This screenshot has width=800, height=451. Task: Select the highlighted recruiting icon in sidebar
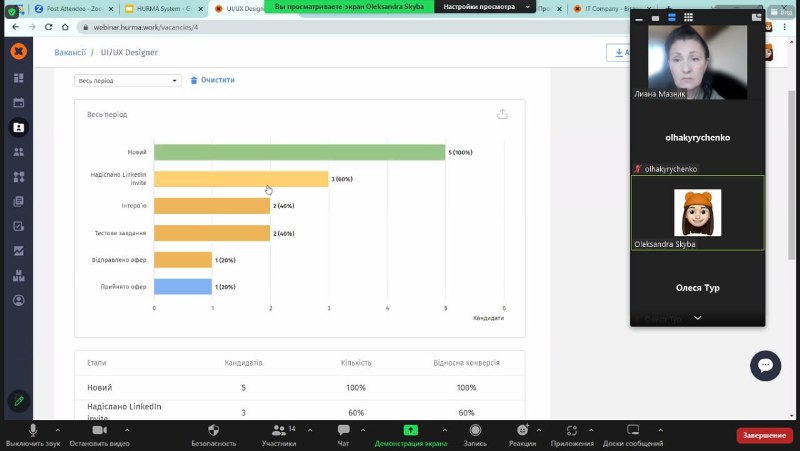[x=19, y=127]
